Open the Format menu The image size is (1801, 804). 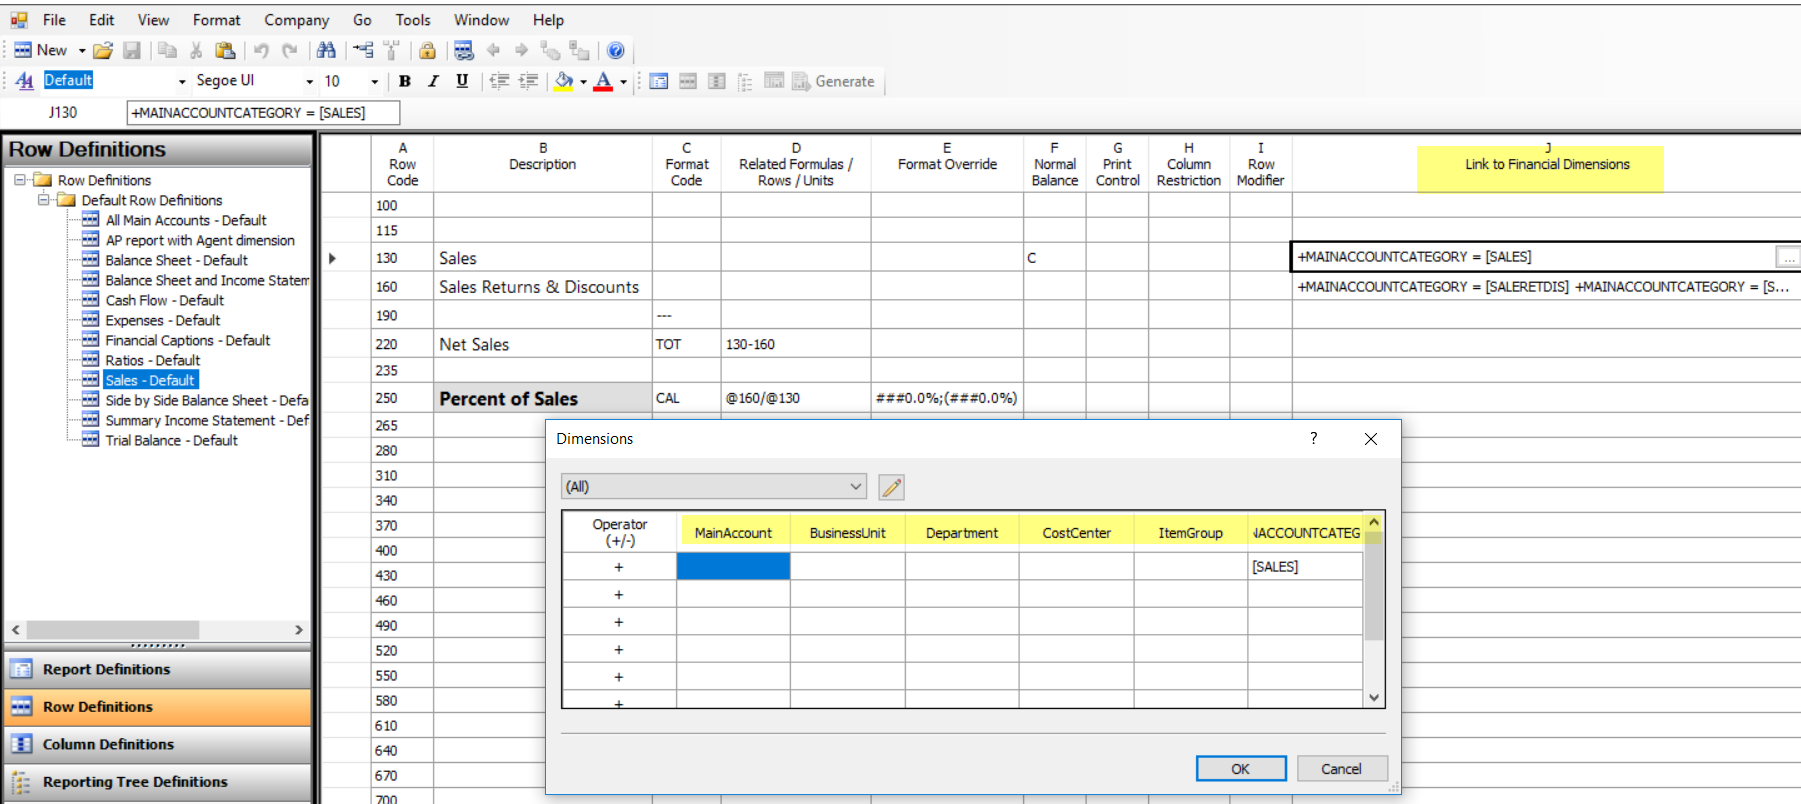coord(217,20)
